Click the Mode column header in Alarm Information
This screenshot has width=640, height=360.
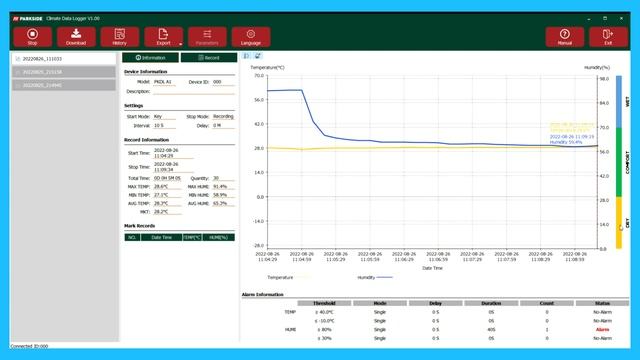[380, 303]
